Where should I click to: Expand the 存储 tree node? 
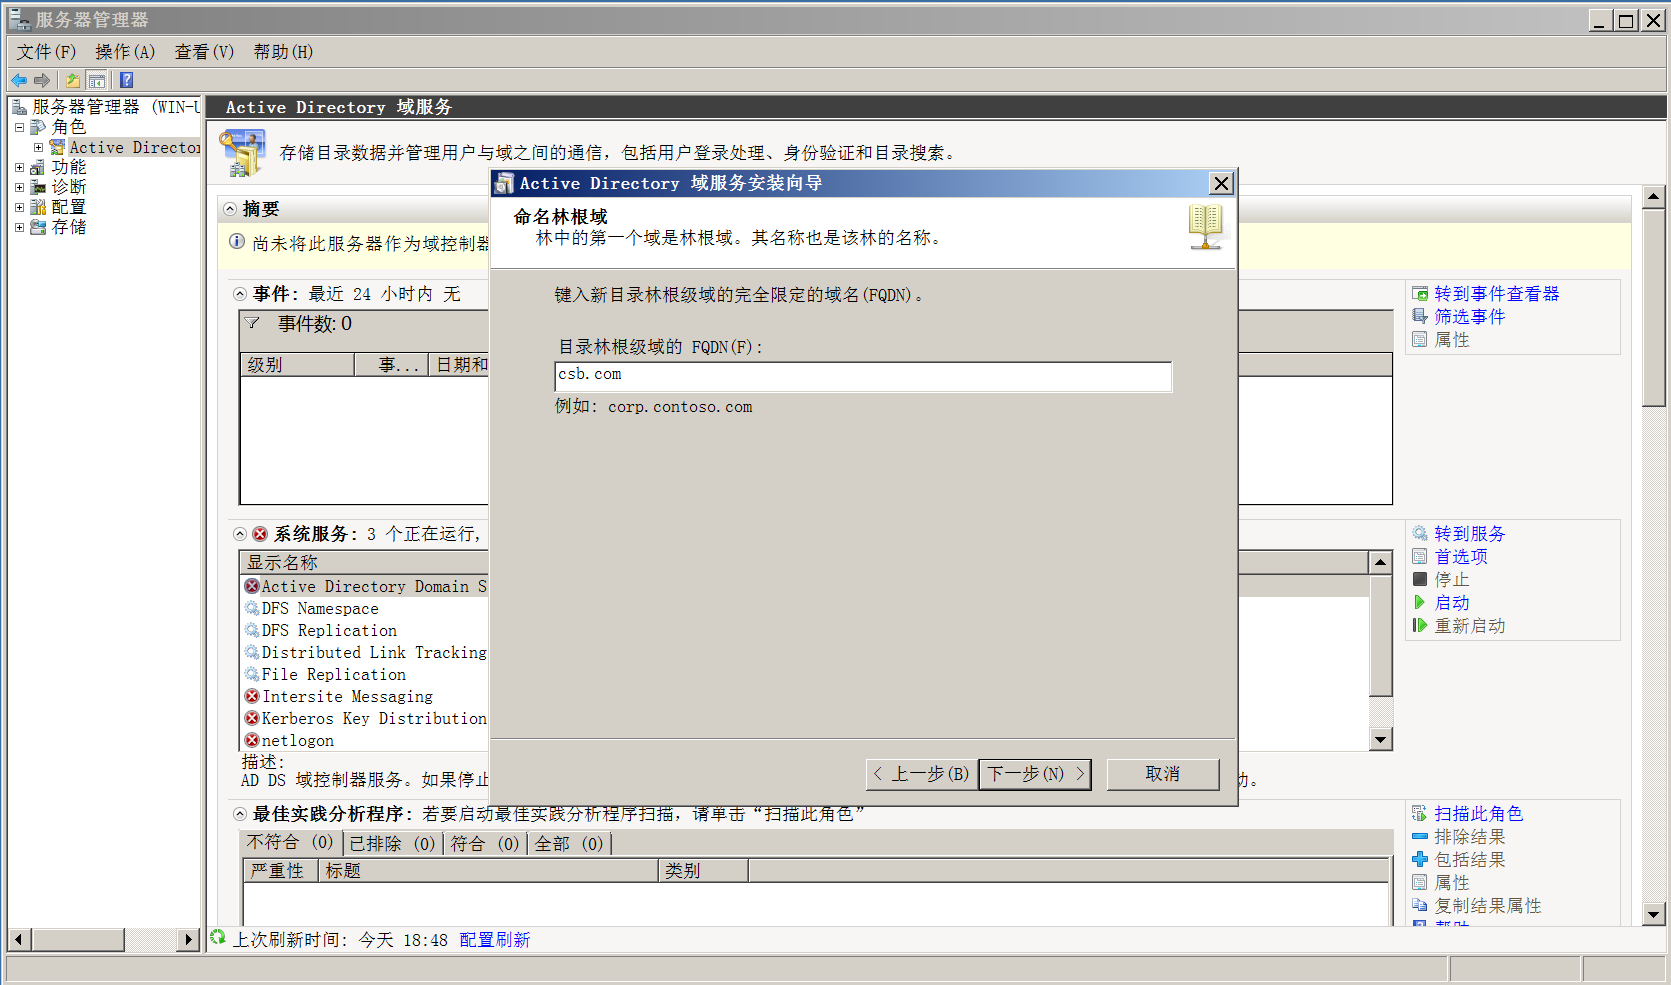(19, 227)
